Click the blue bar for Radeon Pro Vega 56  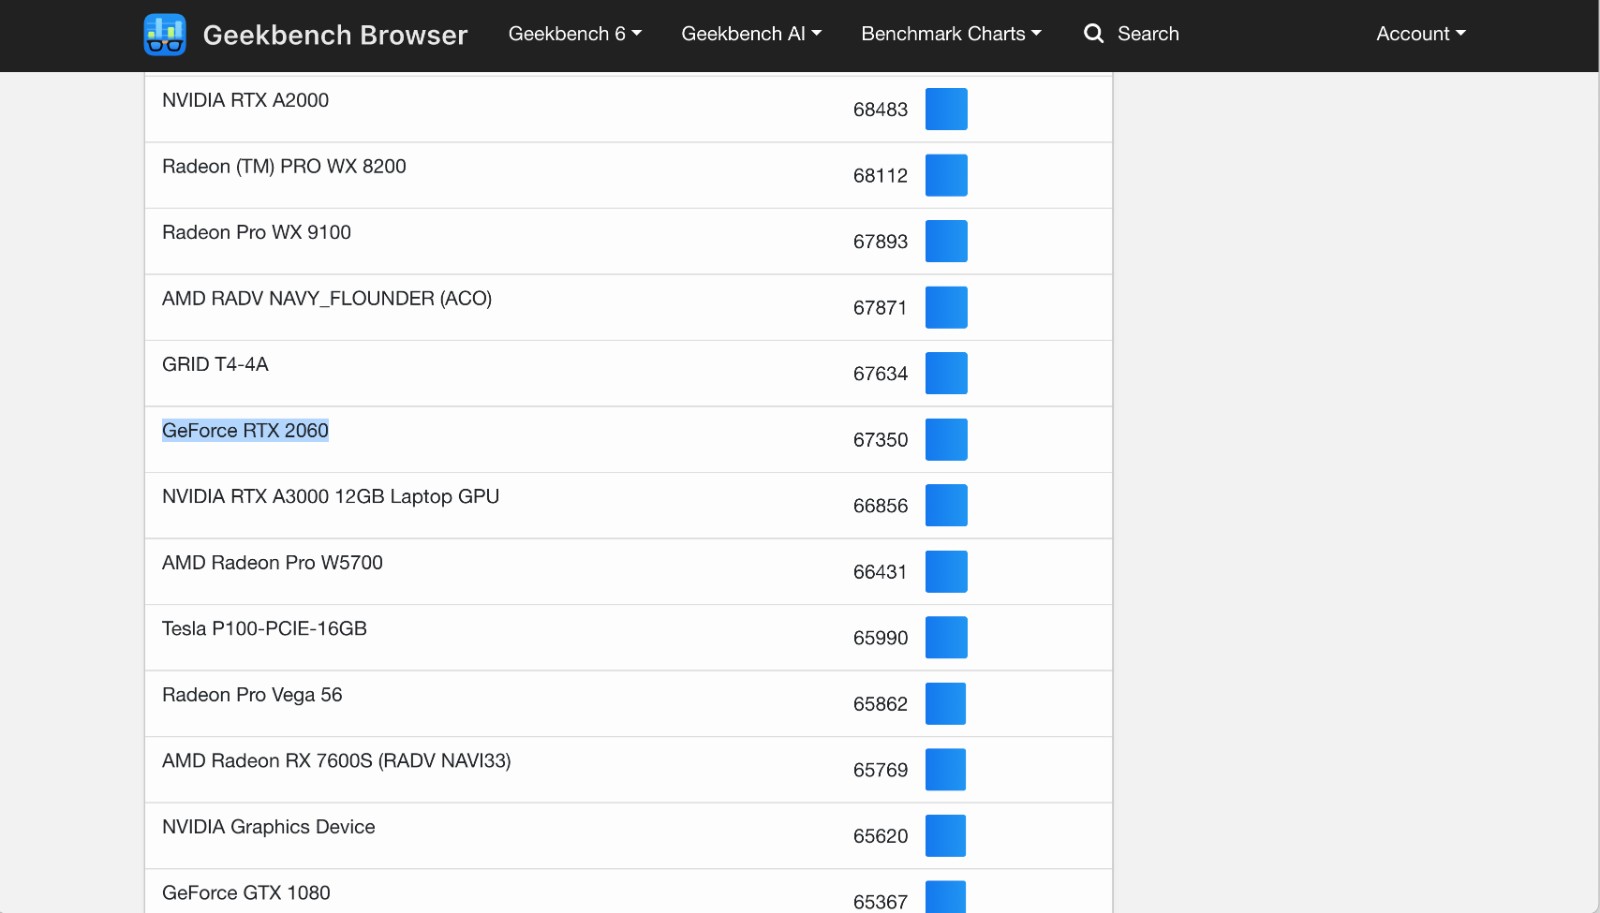[945, 703]
